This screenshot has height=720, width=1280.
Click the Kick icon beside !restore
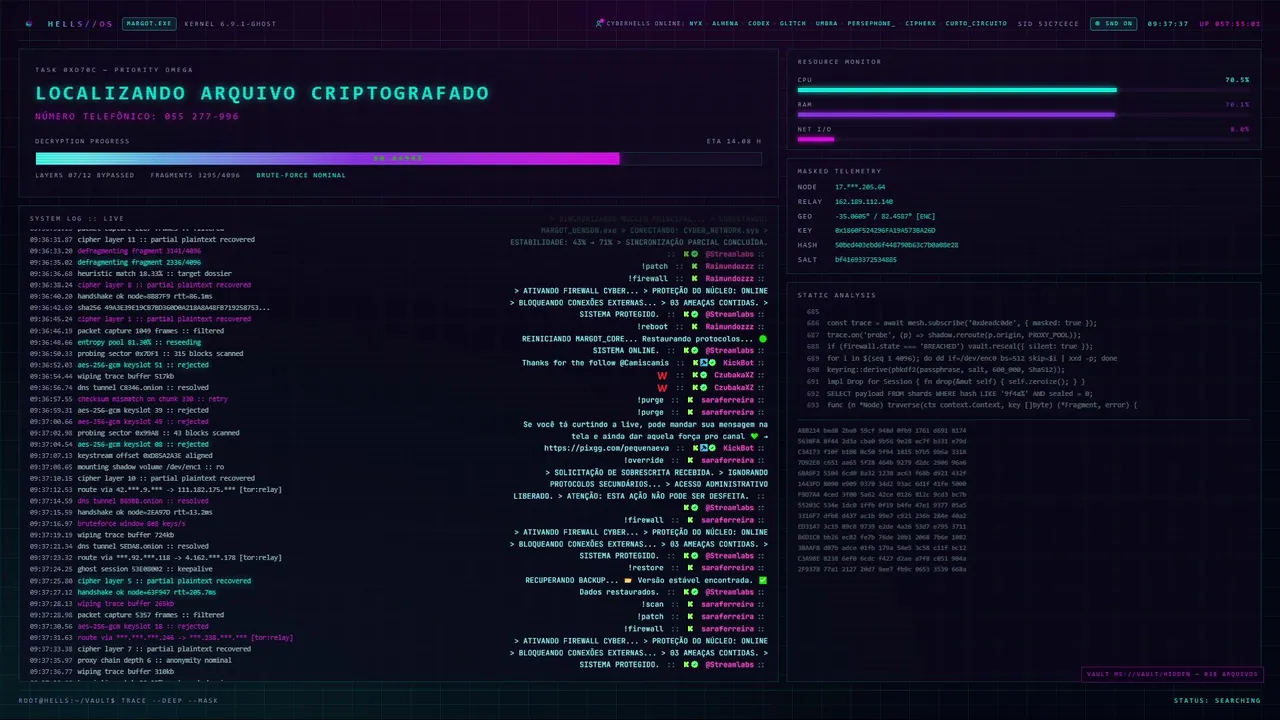pyautogui.click(x=692, y=568)
